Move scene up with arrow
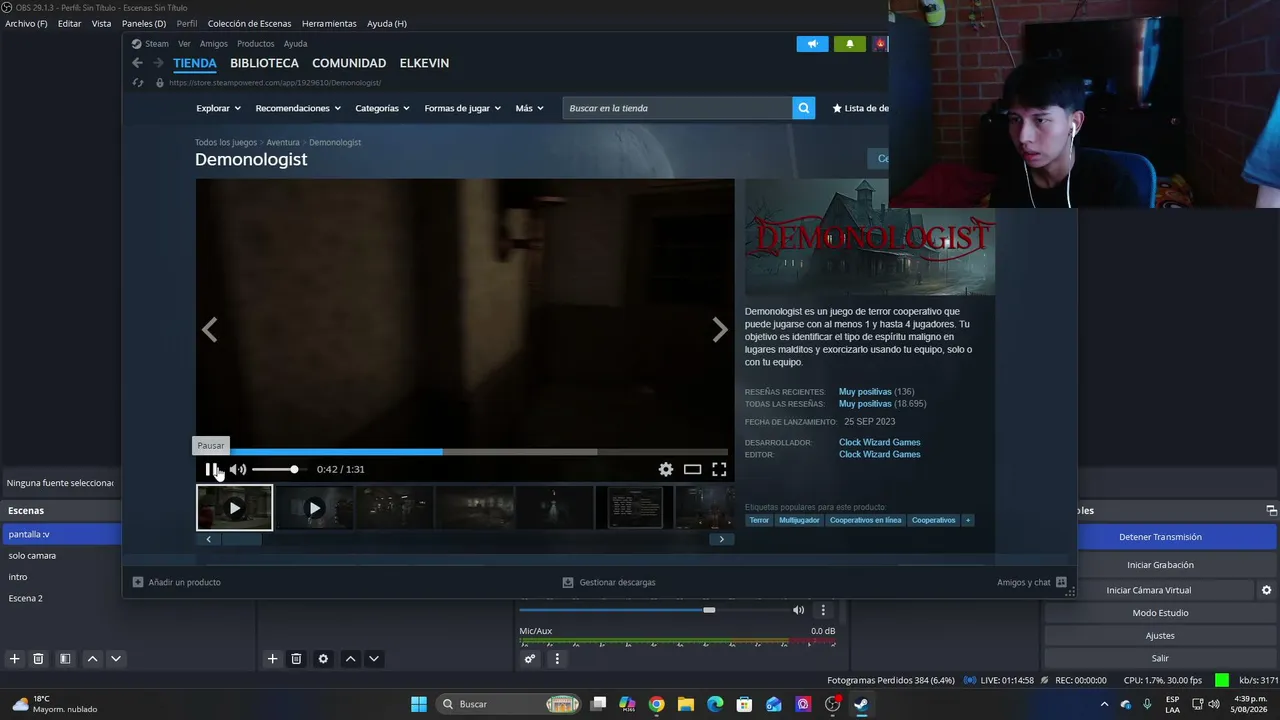The height and width of the screenshot is (720, 1280). point(92,659)
